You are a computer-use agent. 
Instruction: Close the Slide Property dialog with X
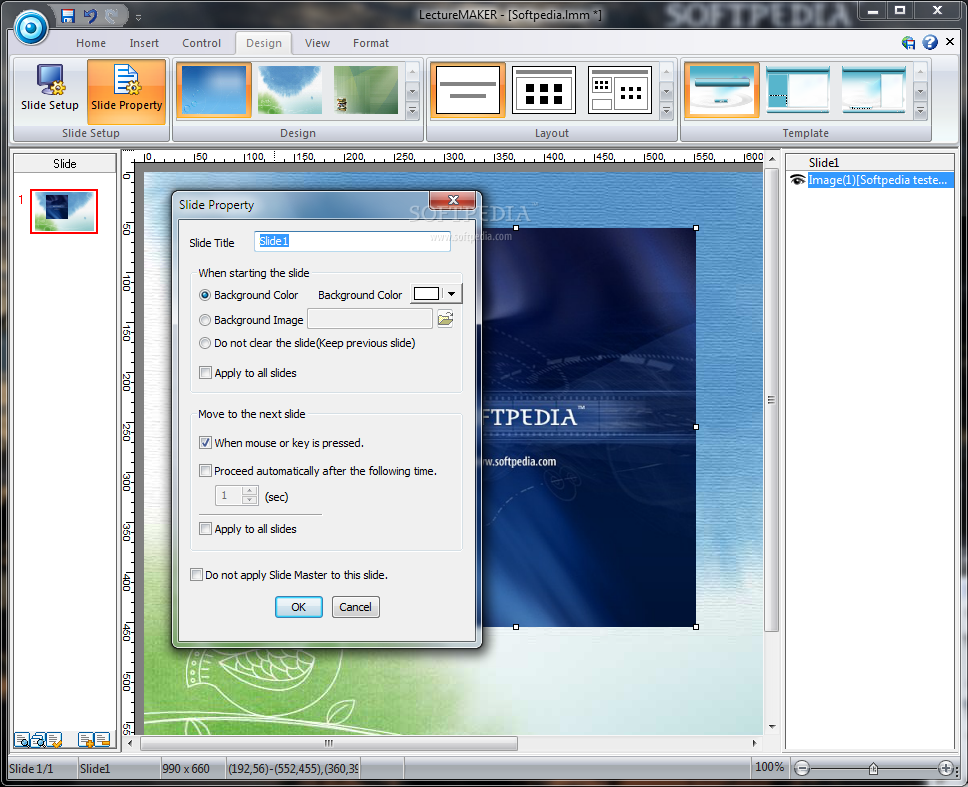pyautogui.click(x=453, y=200)
